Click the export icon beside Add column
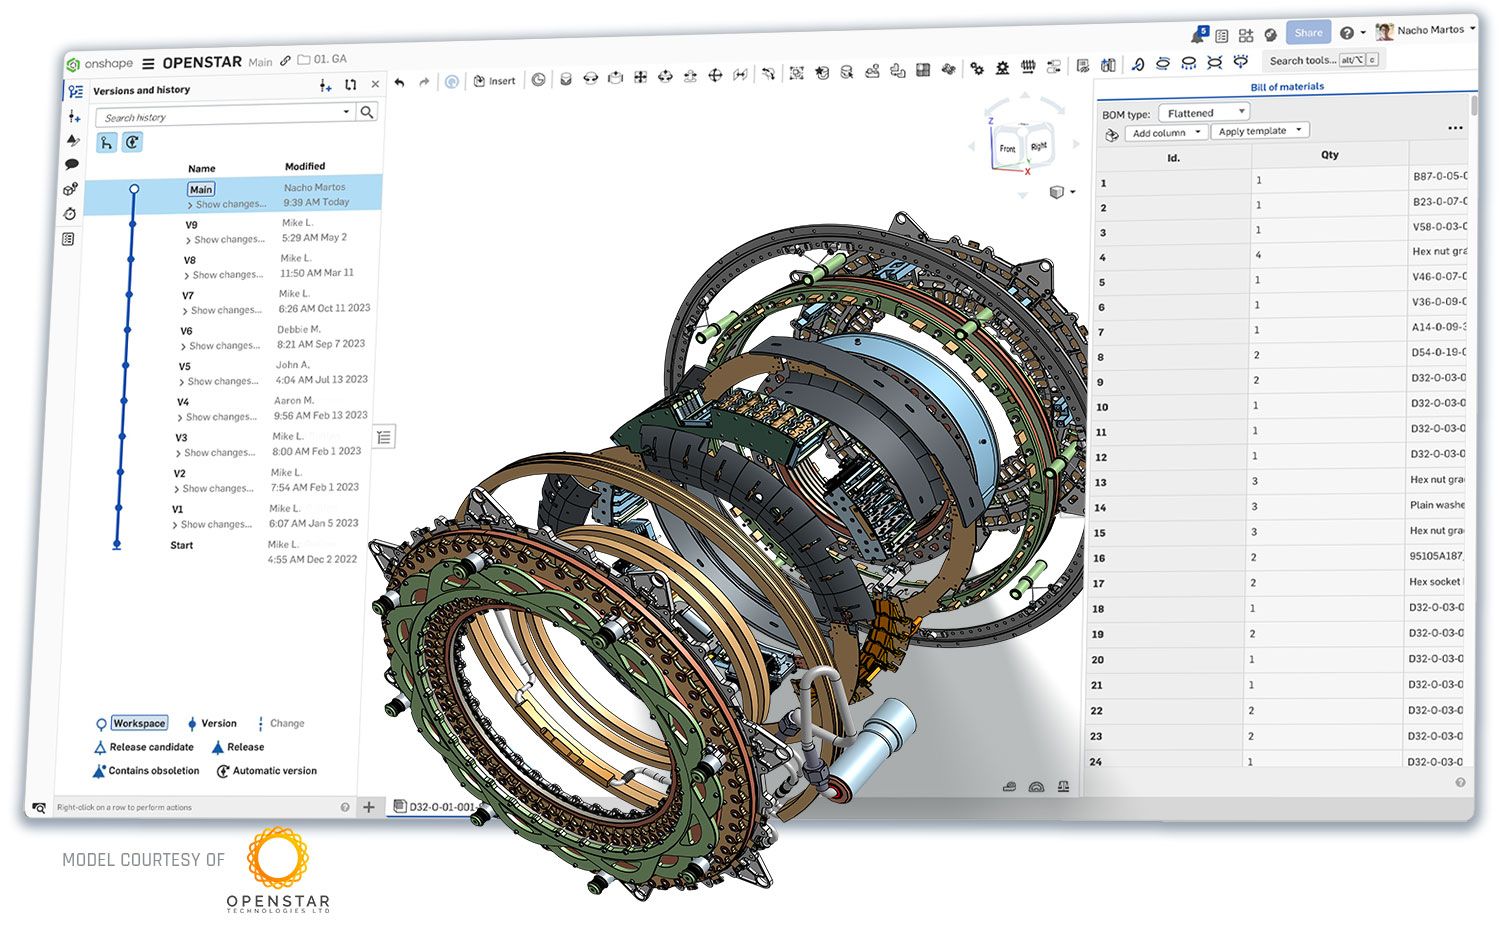 tap(1111, 134)
